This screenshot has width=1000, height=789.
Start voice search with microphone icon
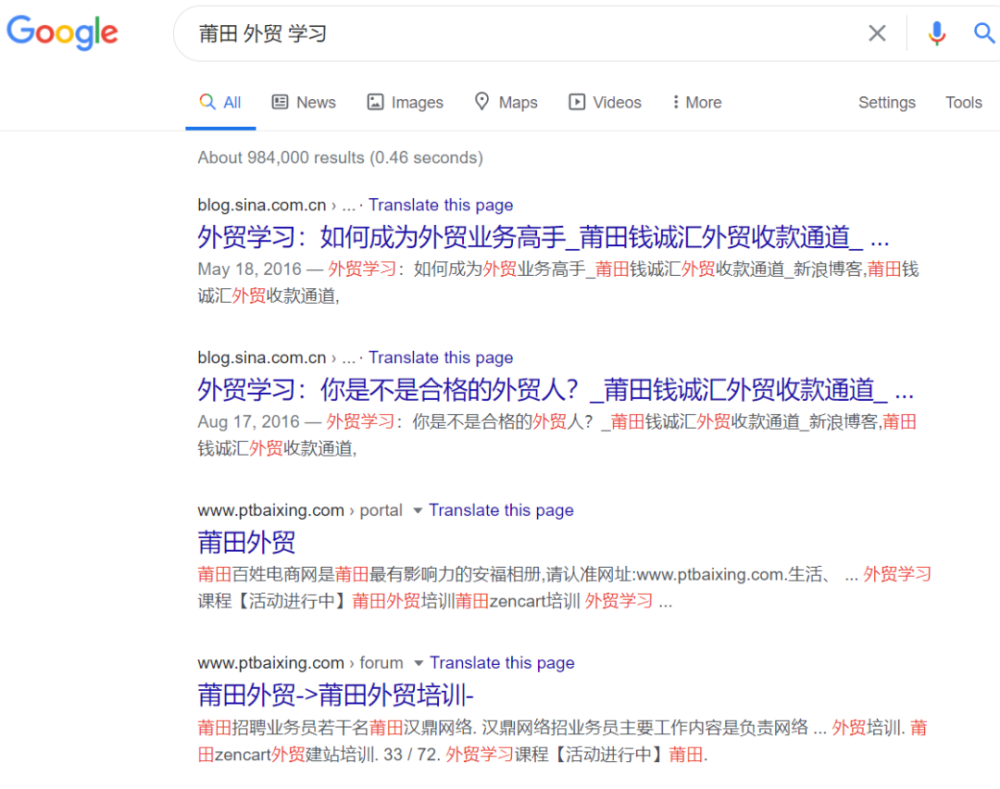pyautogui.click(x=936, y=33)
